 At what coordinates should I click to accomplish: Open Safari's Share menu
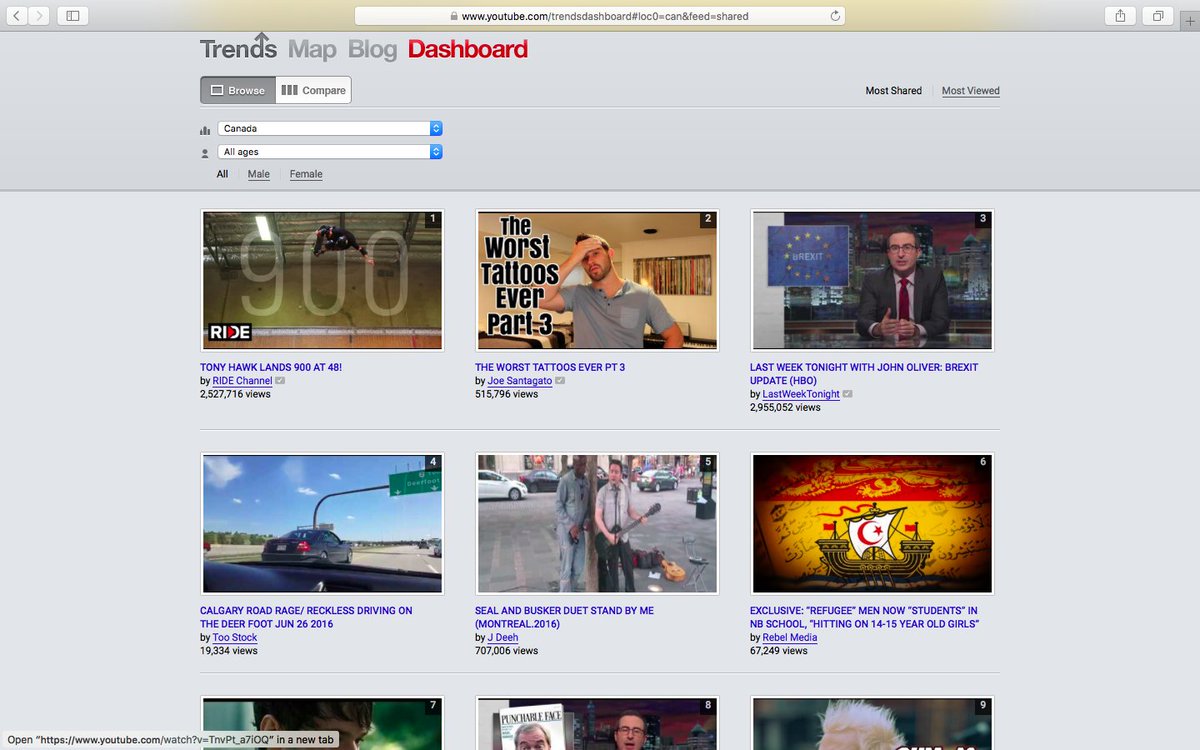pos(1120,15)
